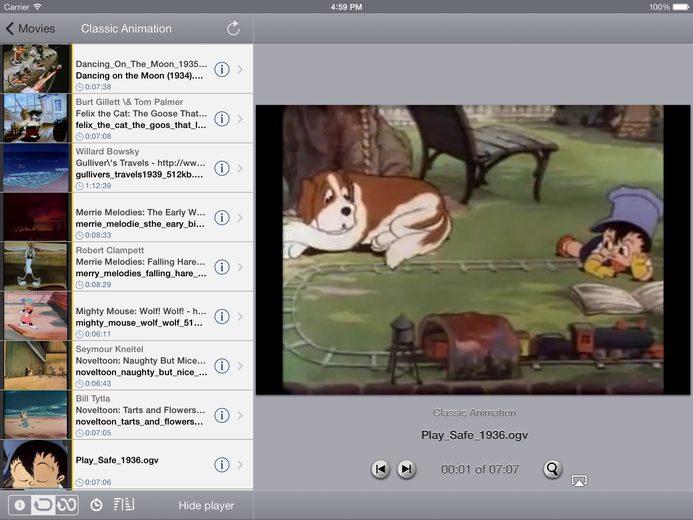Toggle continuous loop mode
The width and height of the screenshot is (693, 520).
(x=67, y=505)
